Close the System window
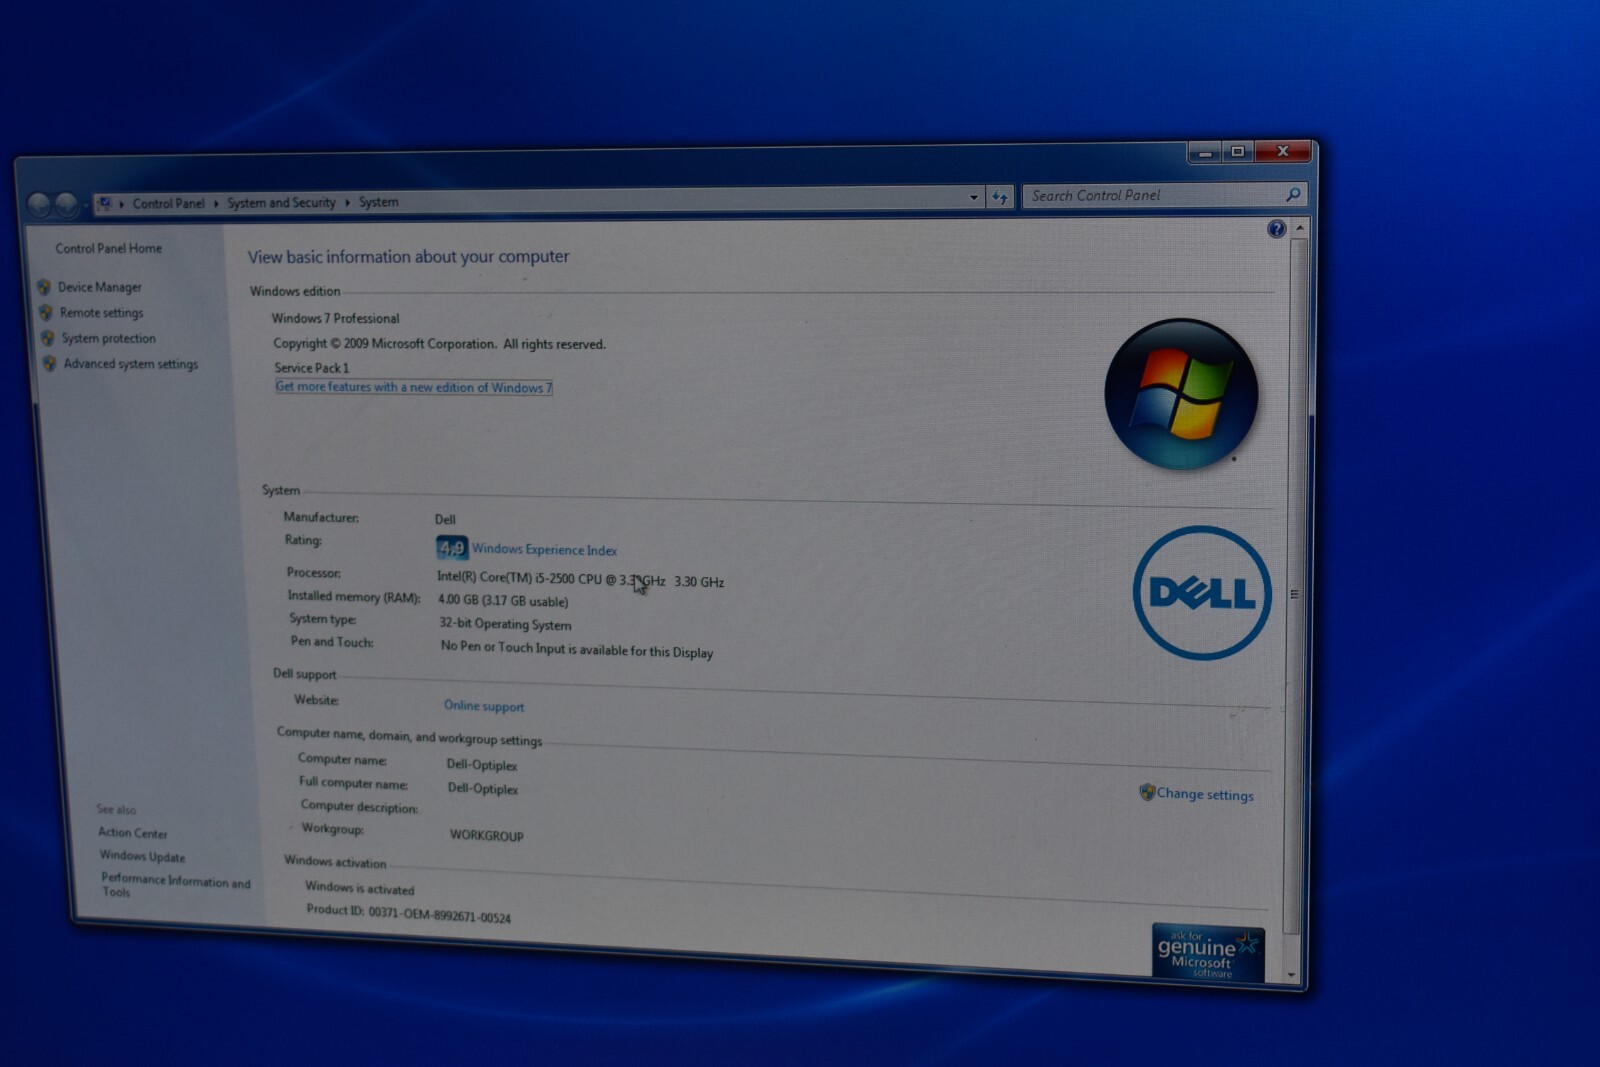This screenshot has width=1600, height=1067. point(1283,151)
